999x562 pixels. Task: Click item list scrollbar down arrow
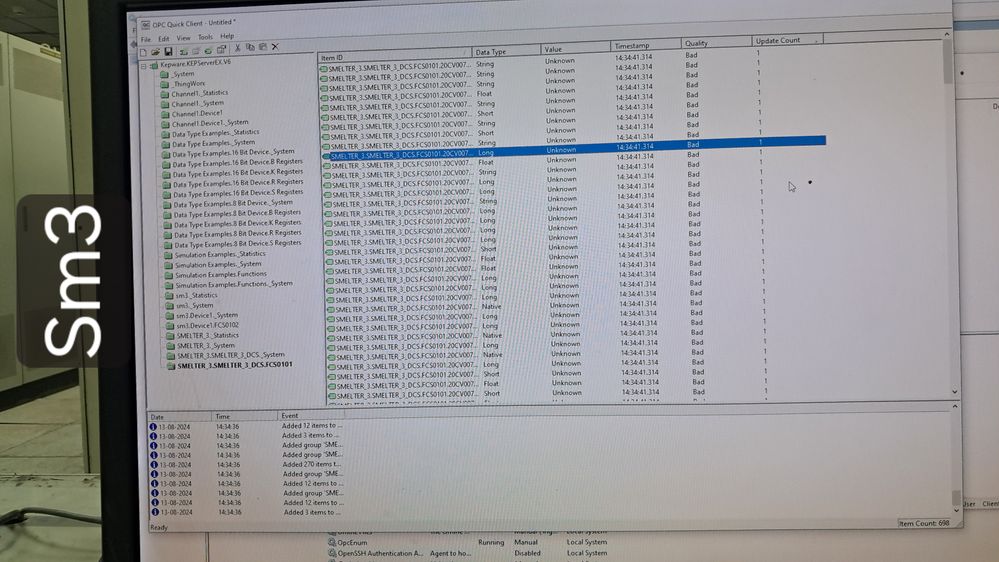pyautogui.click(x=954, y=391)
